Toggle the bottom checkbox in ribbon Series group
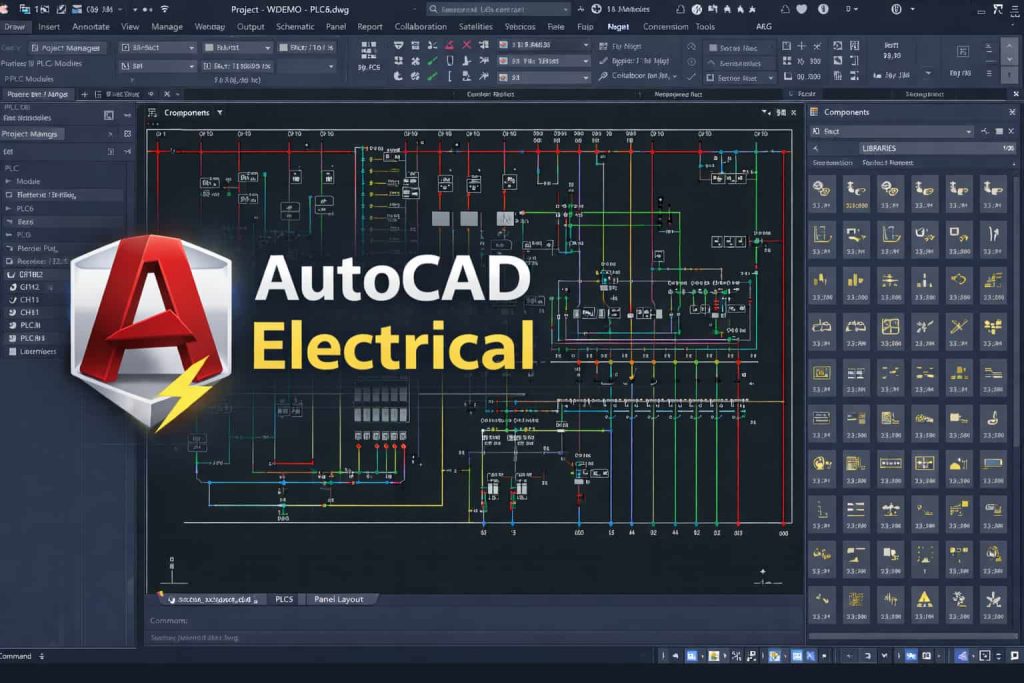The height and width of the screenshot is (683, 1024). point(711,78)
